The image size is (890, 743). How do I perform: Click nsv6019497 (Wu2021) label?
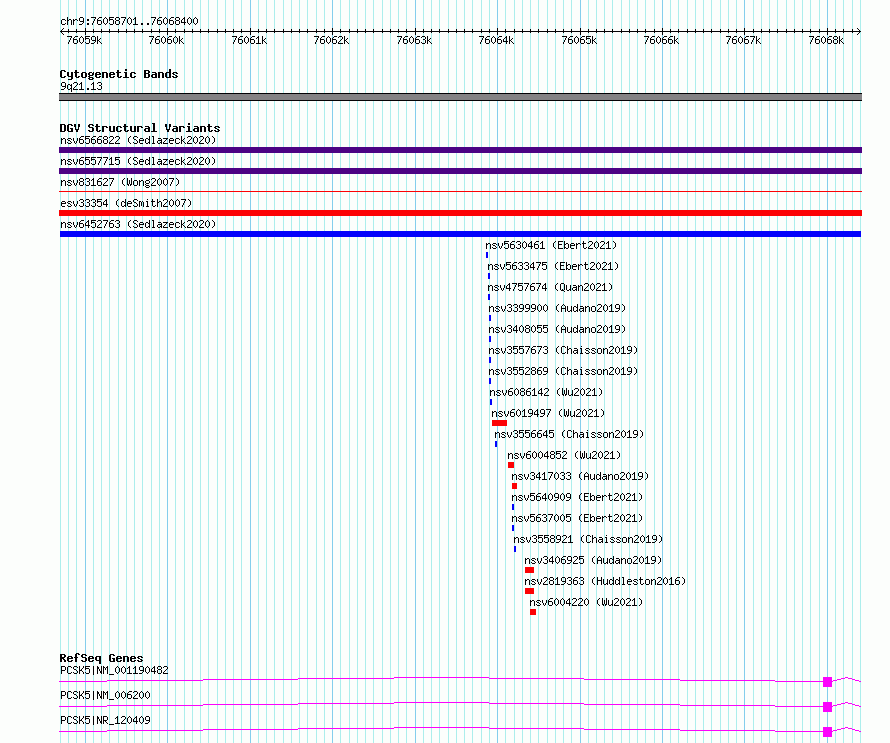coord(548,413)
